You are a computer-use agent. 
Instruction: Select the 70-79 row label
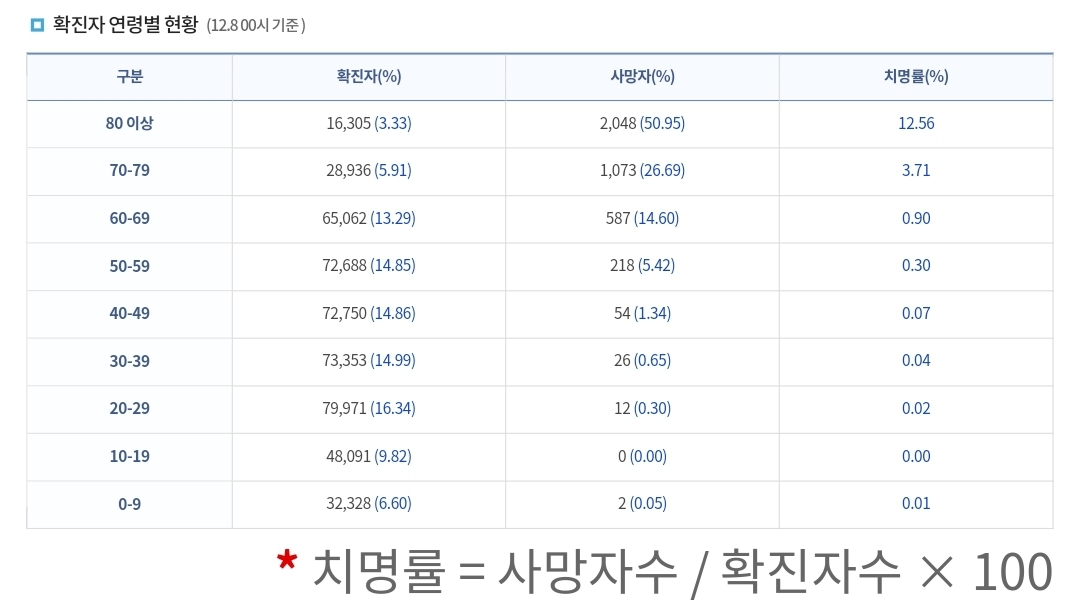click(129, 170)
